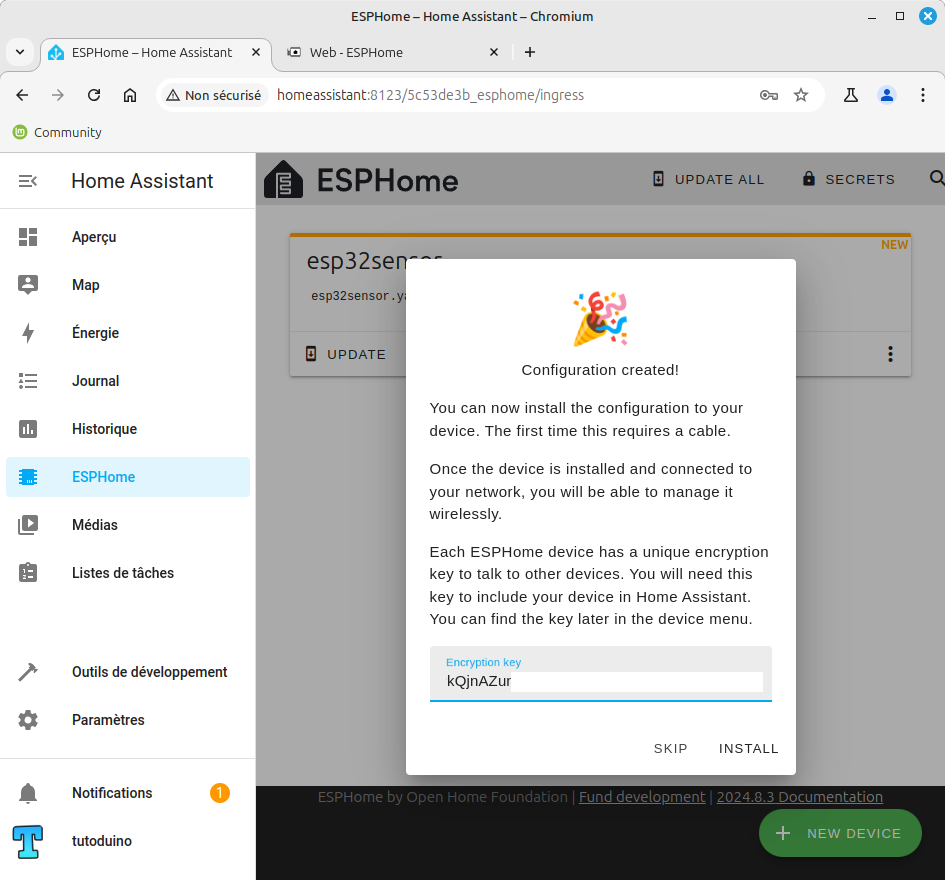Click the browser address bar URL

(430, 95)
